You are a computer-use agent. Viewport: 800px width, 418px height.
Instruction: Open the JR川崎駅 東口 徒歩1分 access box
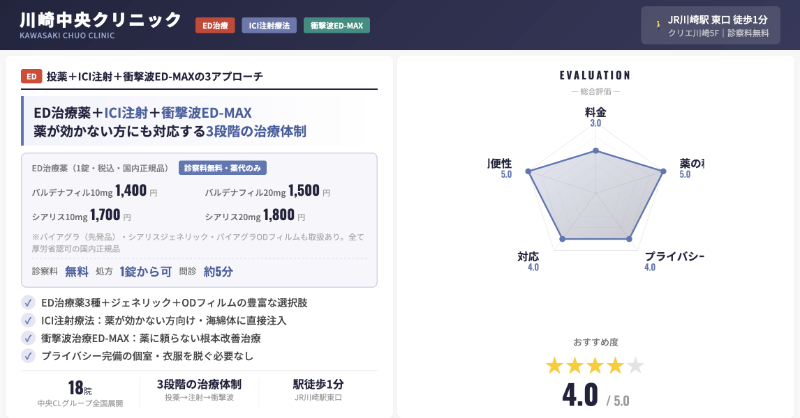pos(710,25)
